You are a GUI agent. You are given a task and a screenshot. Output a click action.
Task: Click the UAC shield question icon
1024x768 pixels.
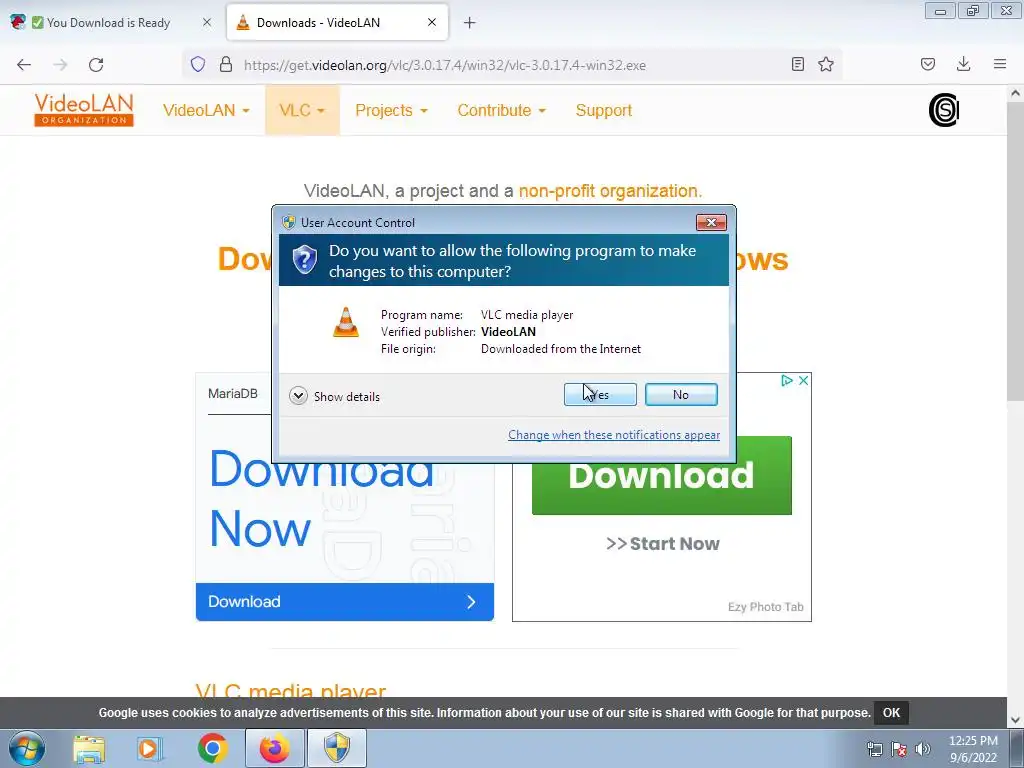tap(304, 260)
